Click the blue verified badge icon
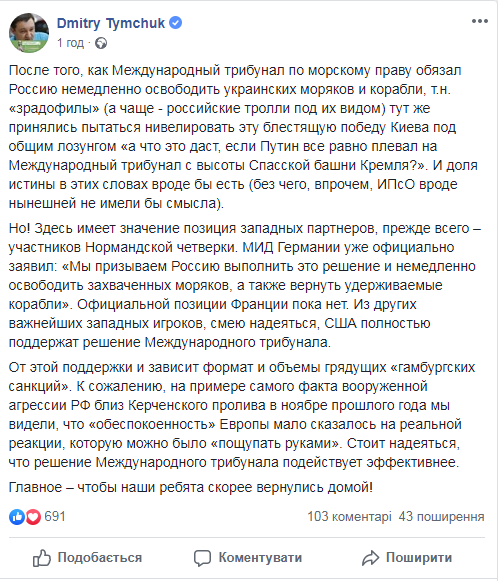This screenshot has width=498, height=581. (176, 23)
